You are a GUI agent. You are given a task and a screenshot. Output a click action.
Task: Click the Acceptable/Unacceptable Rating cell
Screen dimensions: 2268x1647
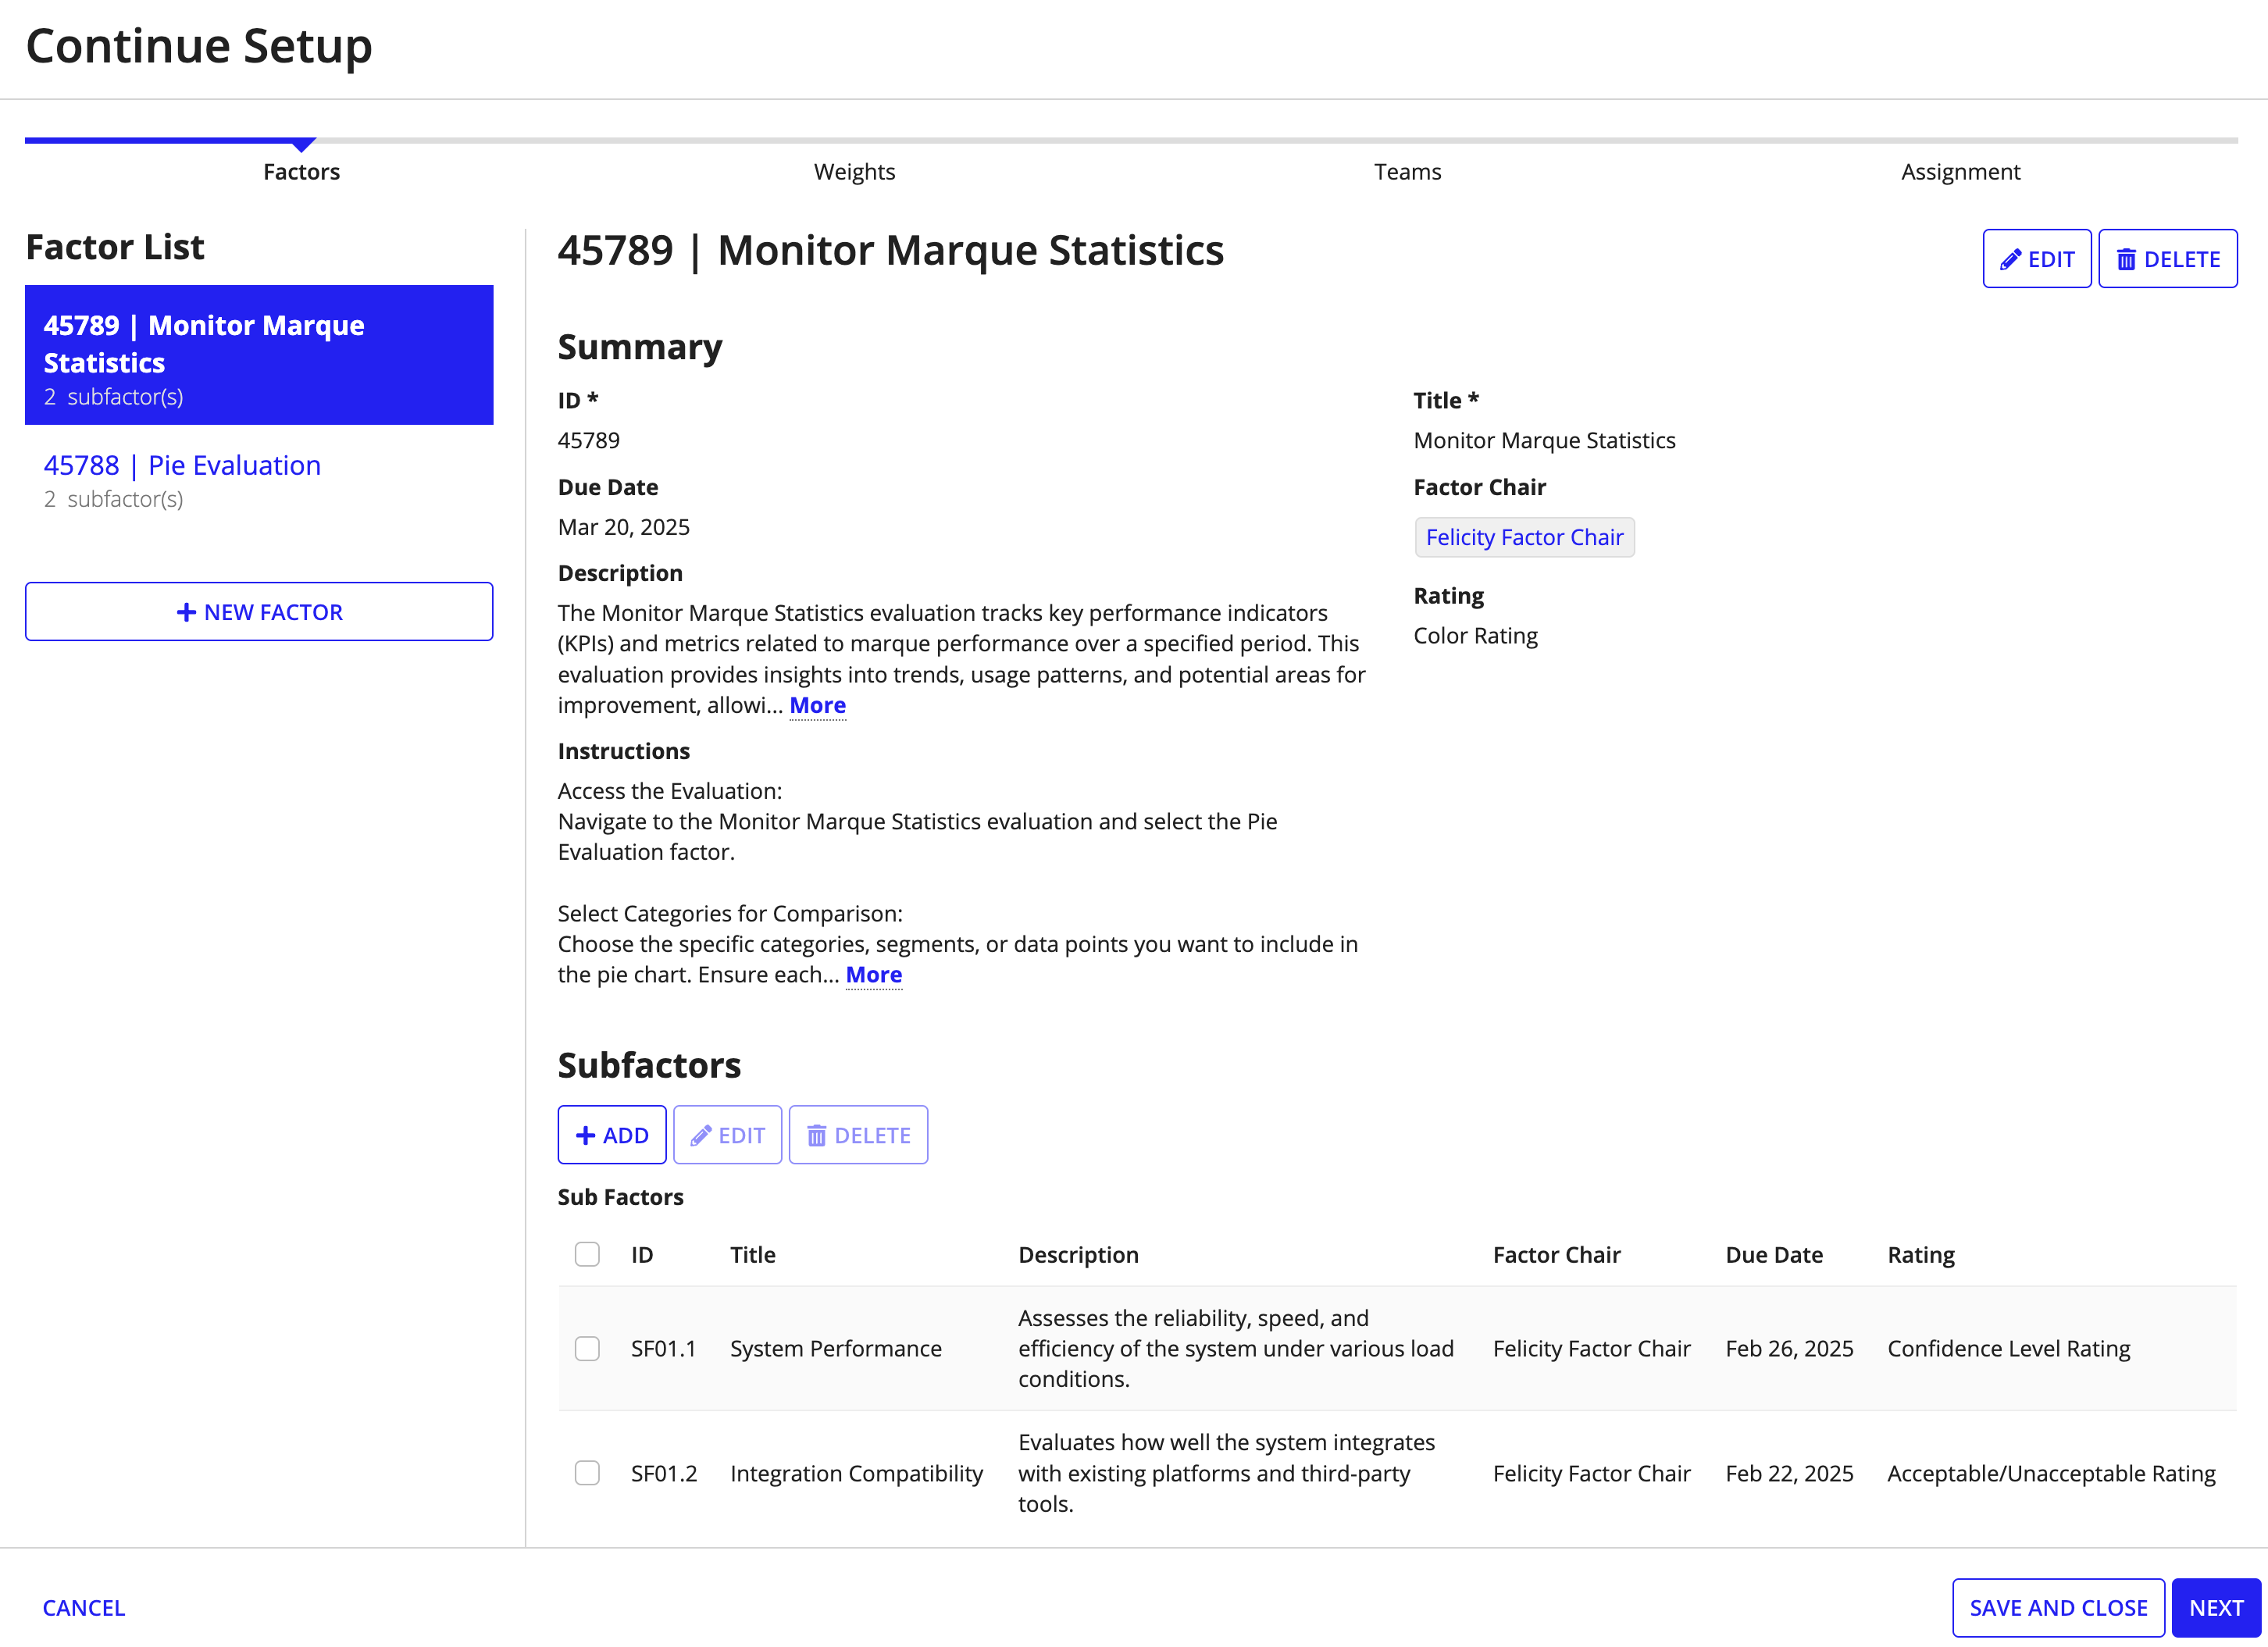[x=2051, y=1473]
